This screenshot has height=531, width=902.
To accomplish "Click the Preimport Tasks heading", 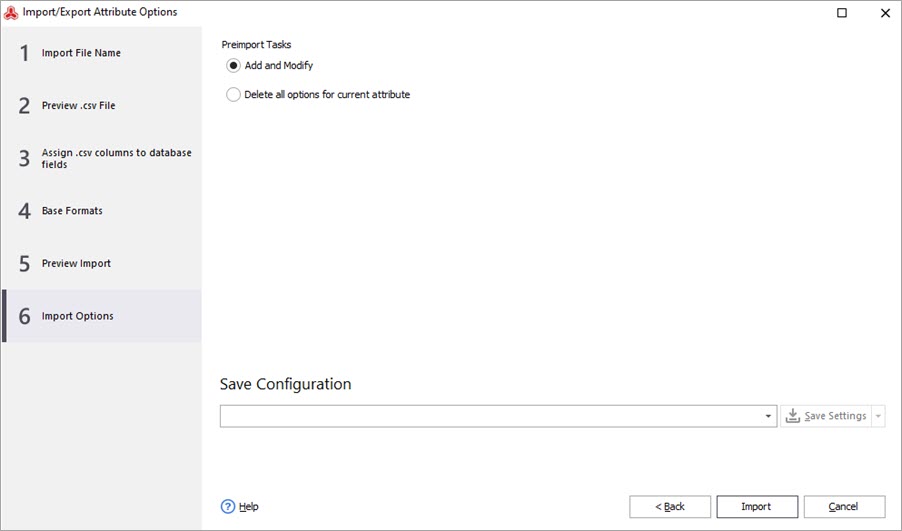I will click(x=257, y=45).
